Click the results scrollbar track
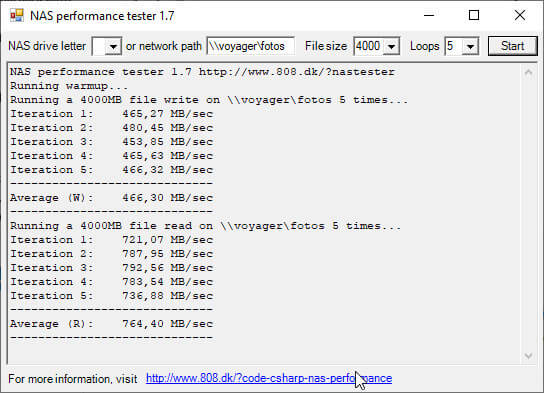Image resolution: width=544 pixels, height=393 pixels. tap(528, 214)
